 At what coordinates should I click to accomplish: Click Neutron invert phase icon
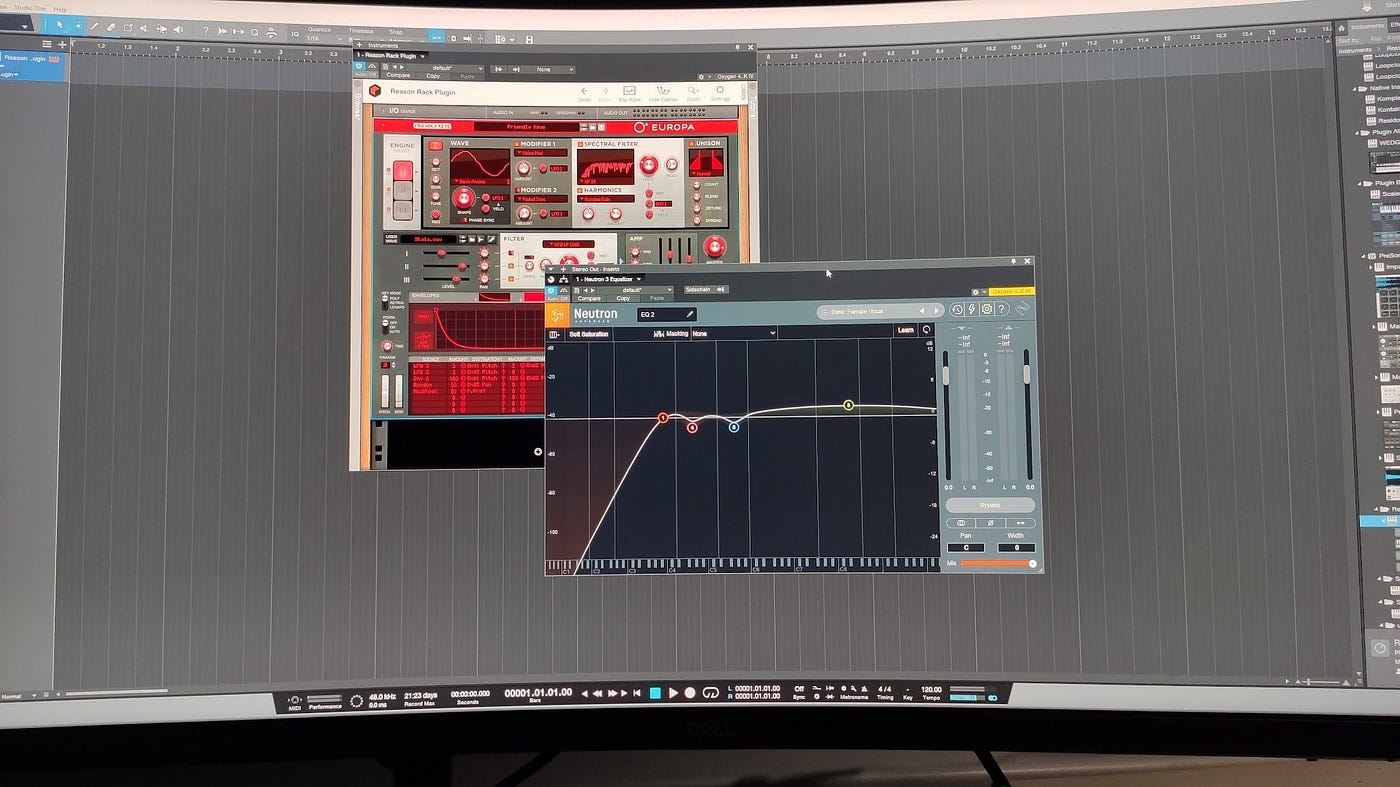pyautogui.click(x=991, y=523)
